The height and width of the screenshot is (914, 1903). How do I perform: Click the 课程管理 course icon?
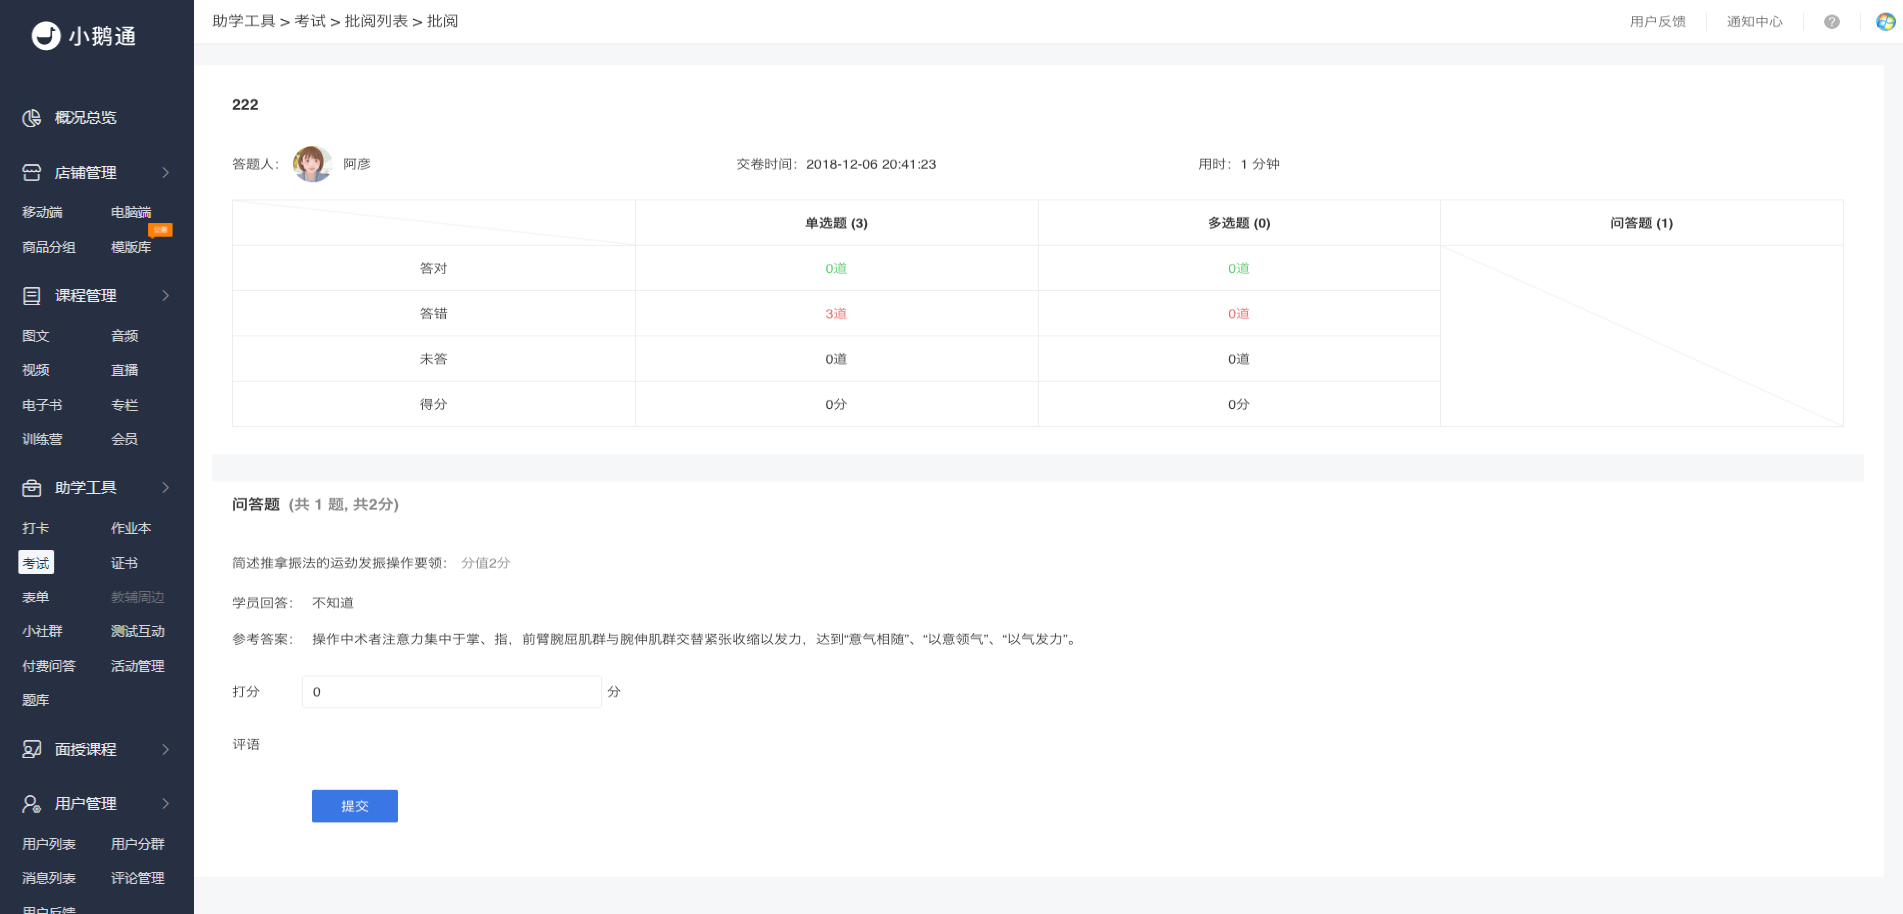click(32, 296)
